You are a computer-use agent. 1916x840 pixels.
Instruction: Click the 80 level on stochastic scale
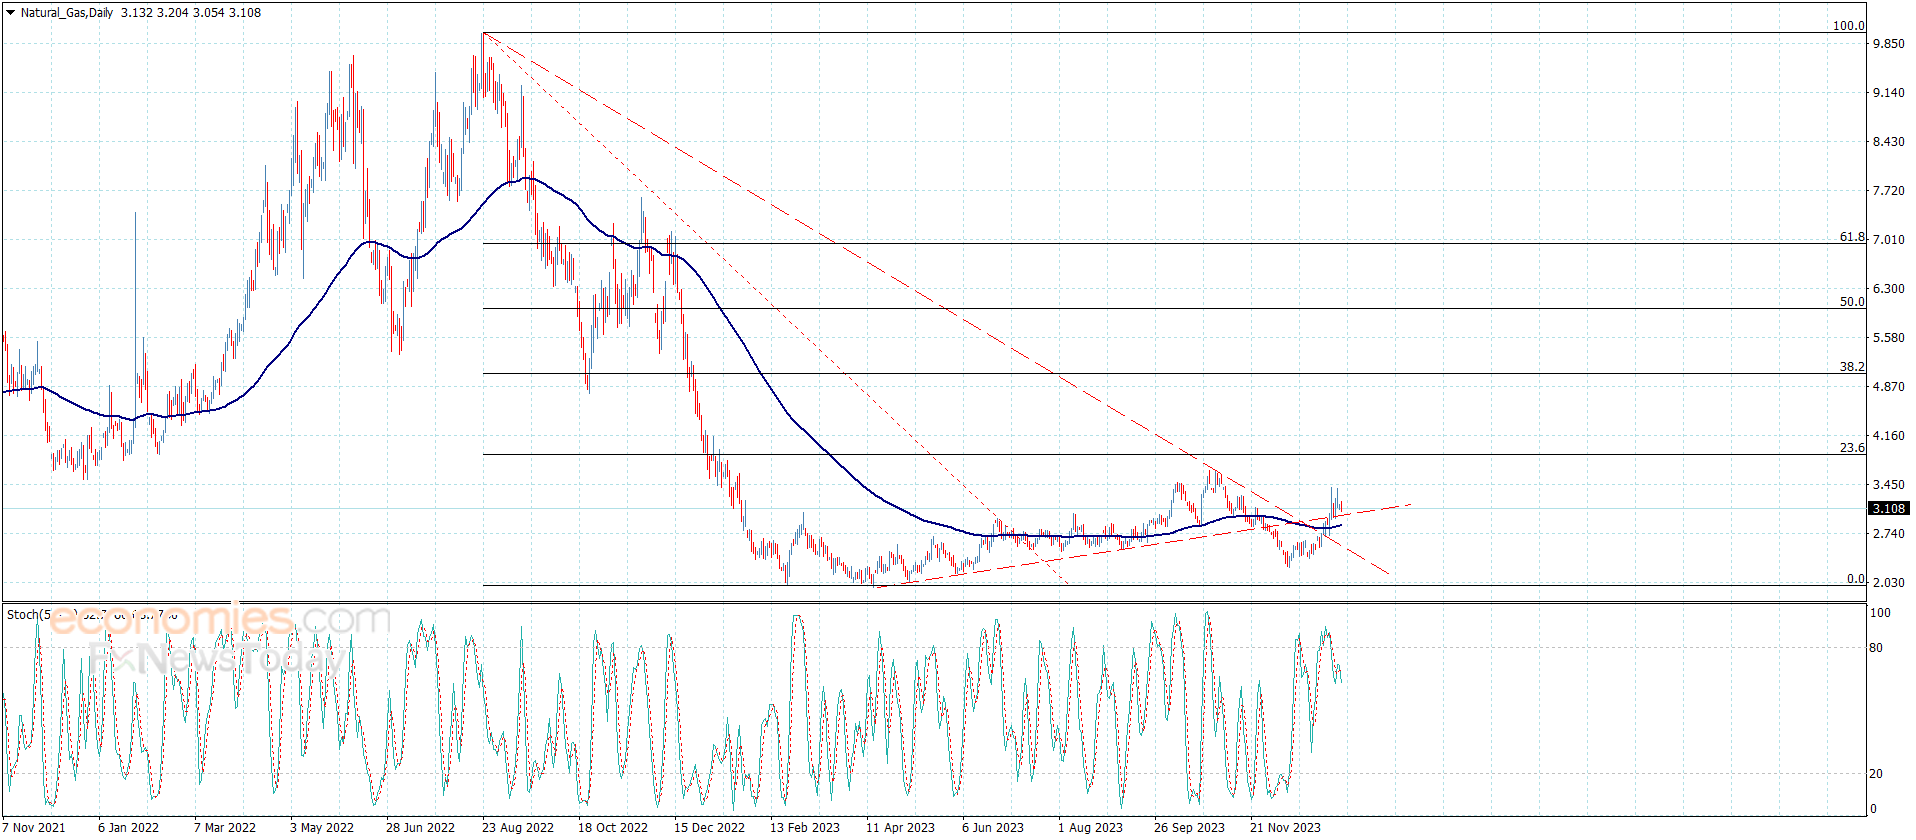(x=1876, y=648)
